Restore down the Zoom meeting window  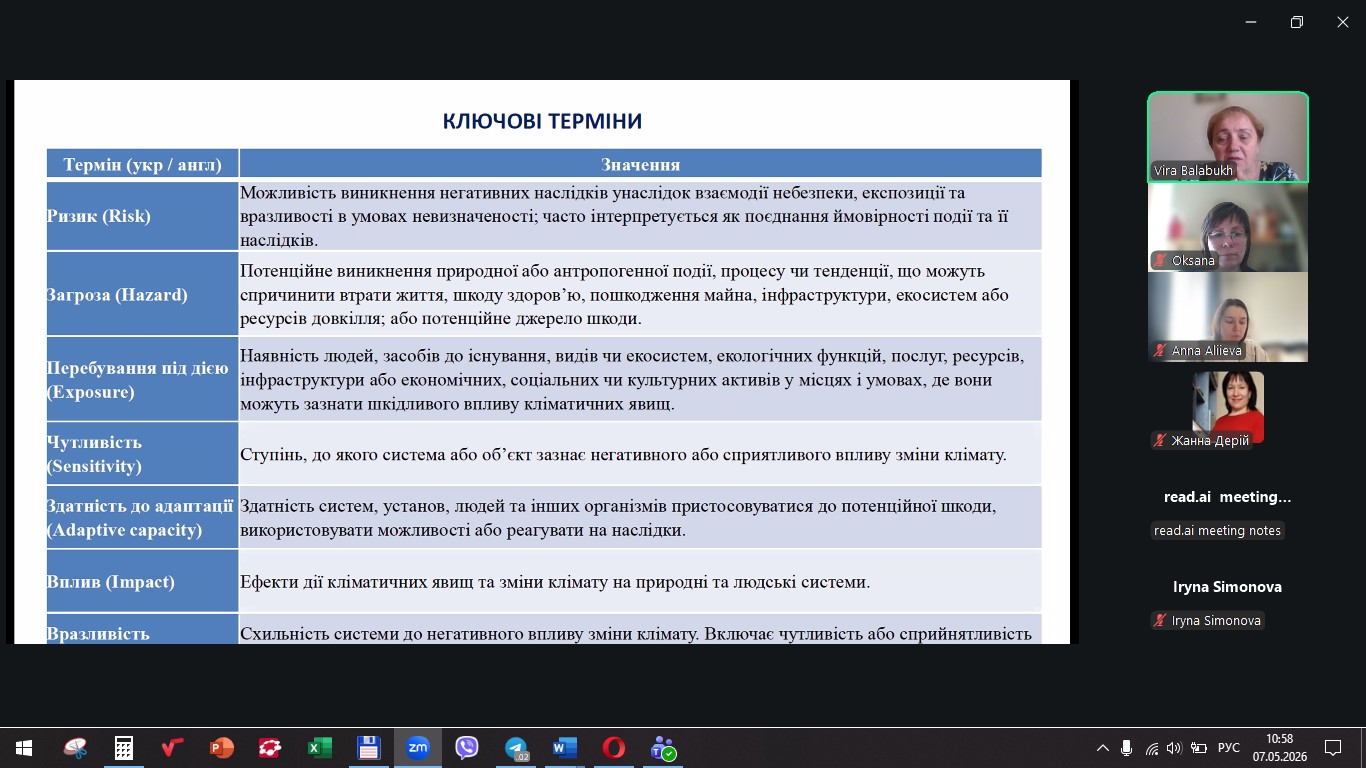point(1297,22)
